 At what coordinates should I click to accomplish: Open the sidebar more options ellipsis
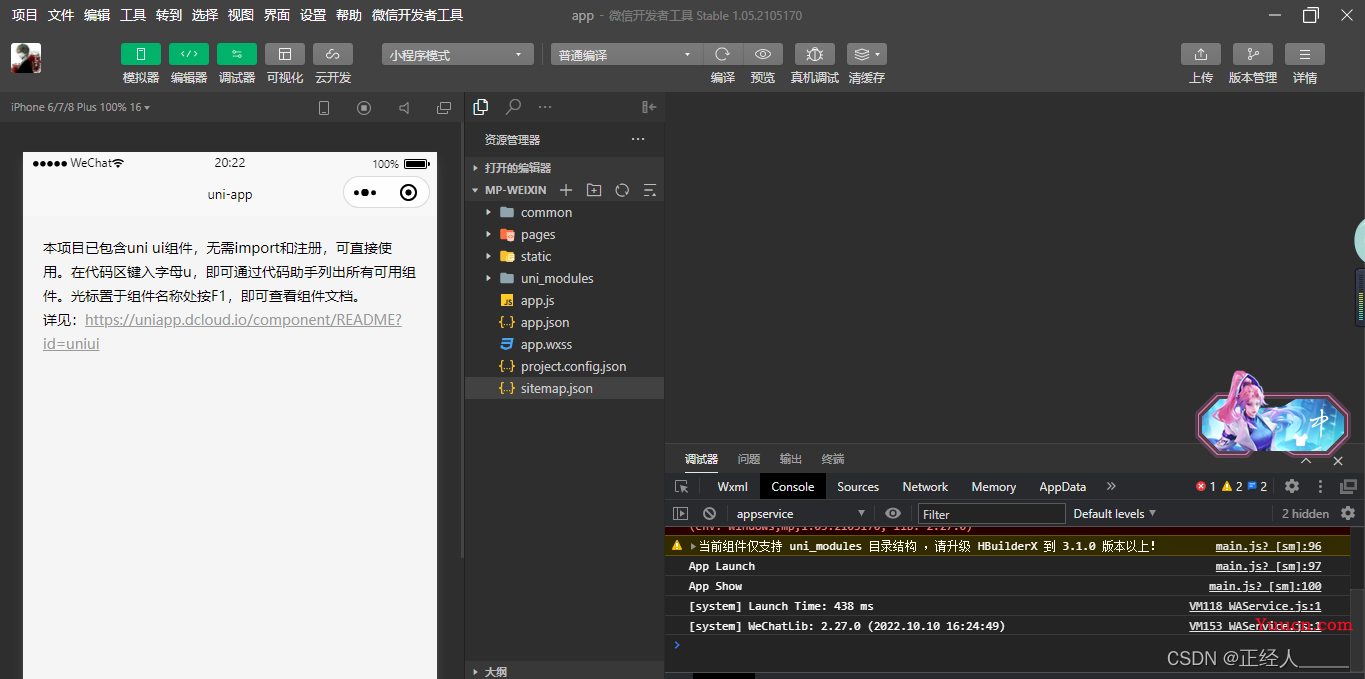[545, 107]
